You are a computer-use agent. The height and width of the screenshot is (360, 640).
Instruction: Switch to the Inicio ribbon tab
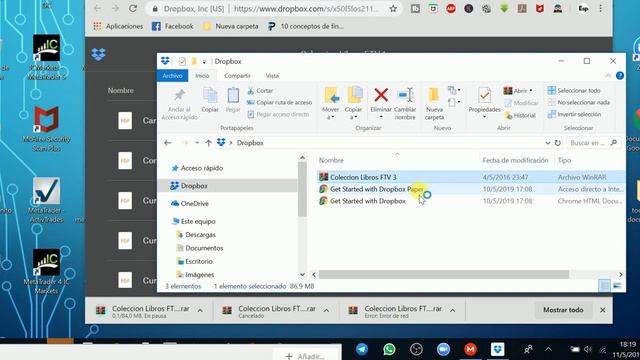point(202,76)
